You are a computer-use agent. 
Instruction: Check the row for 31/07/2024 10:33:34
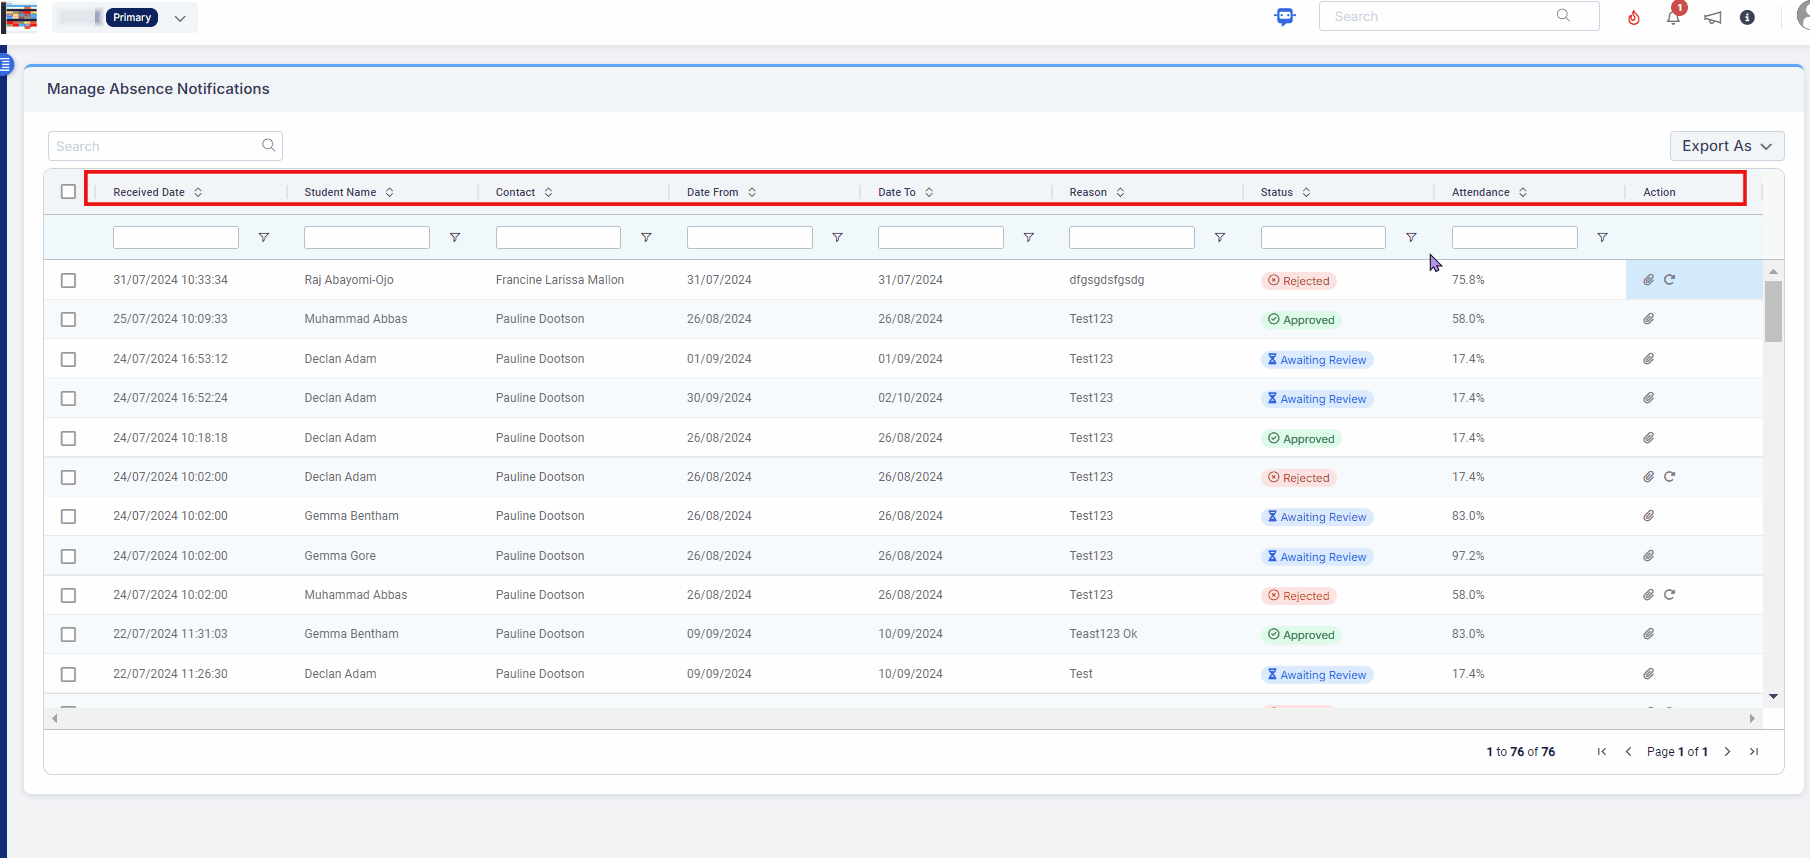[x=68, y=280]
